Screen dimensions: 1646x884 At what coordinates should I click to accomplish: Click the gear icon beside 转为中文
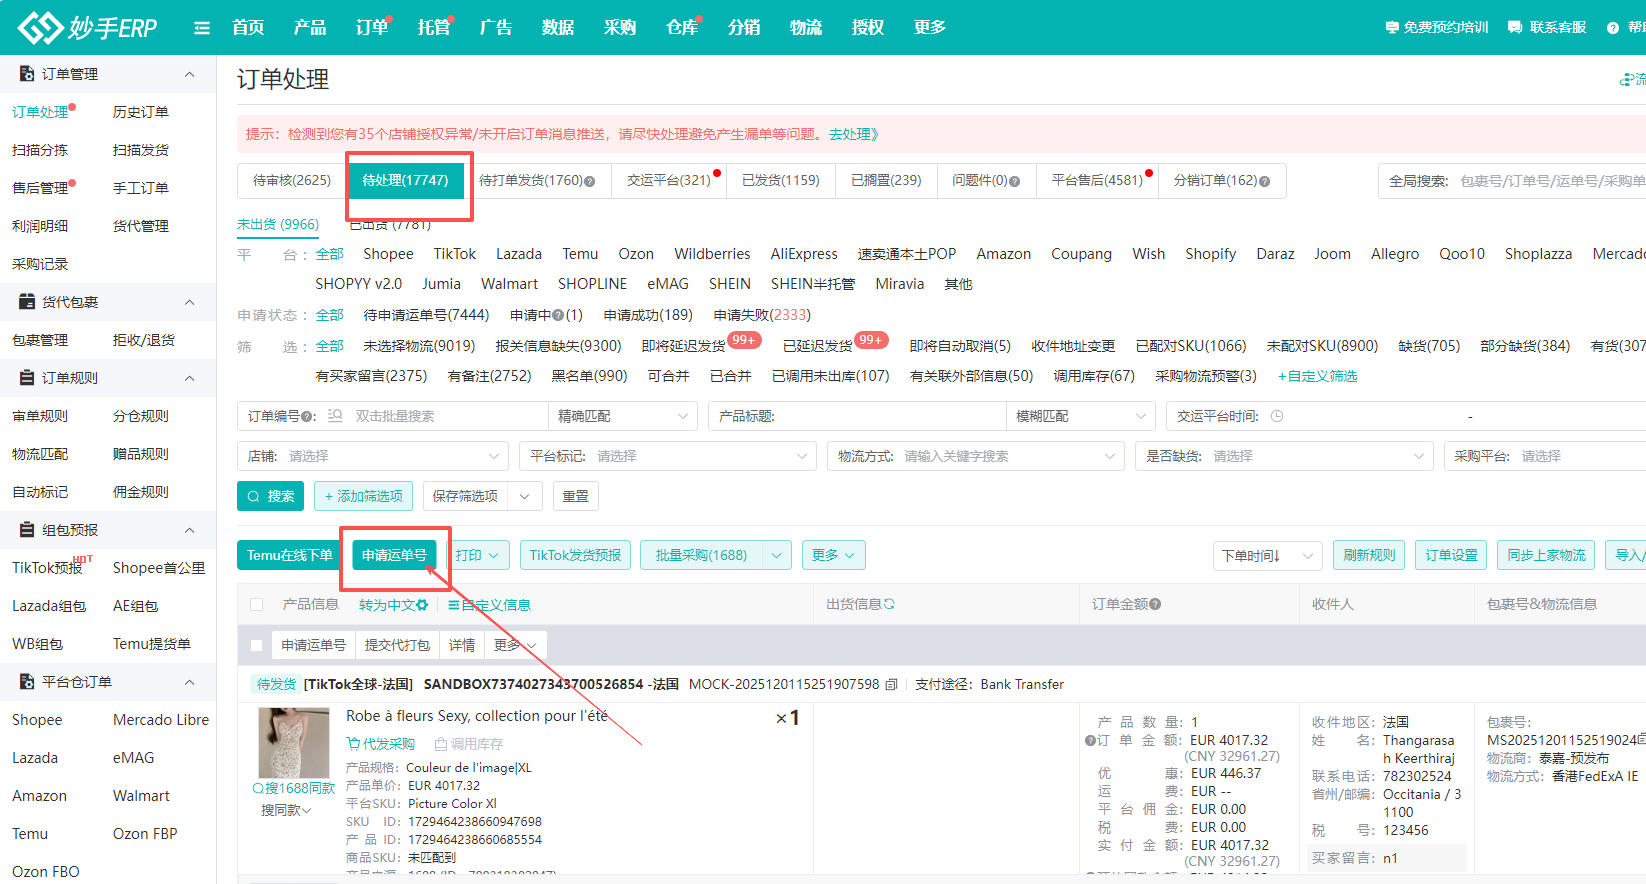coord(422,605)
